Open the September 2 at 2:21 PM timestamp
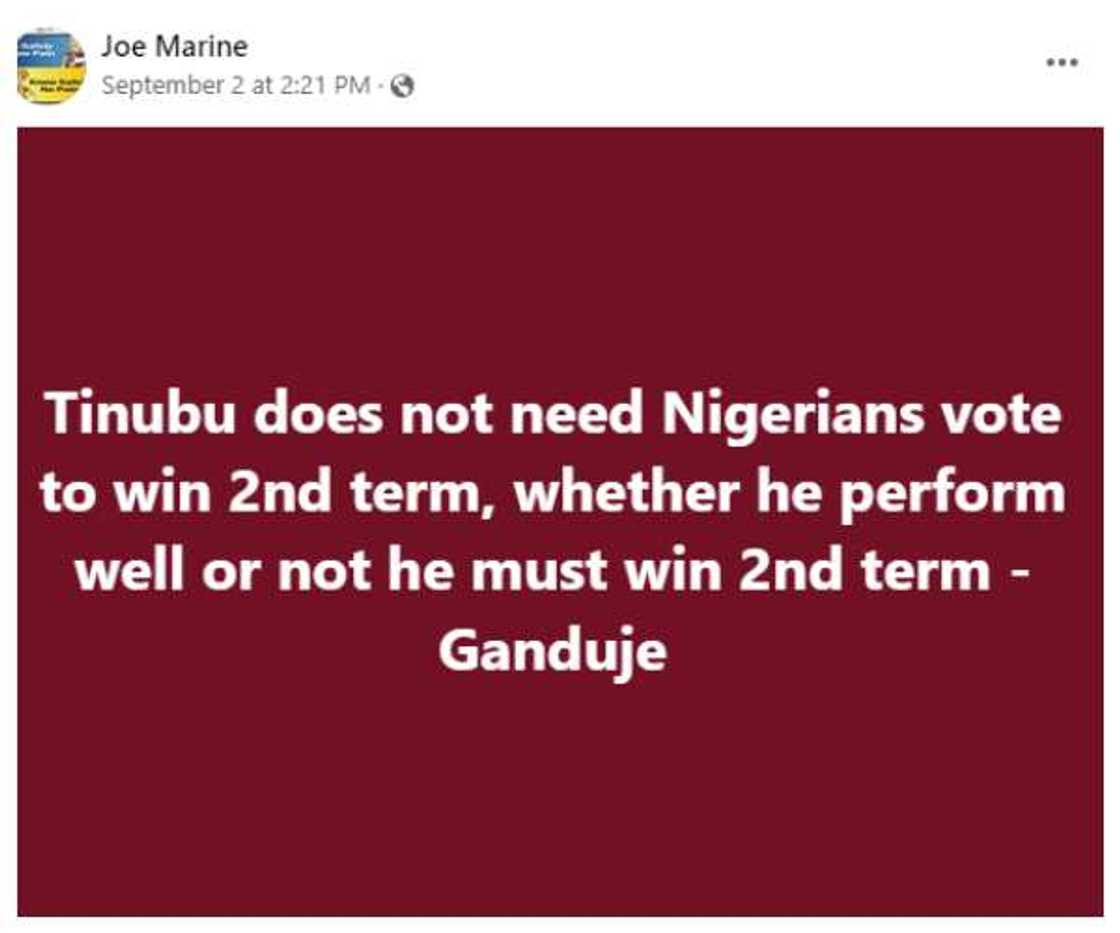1120x933 pixels. pos(236,86)
